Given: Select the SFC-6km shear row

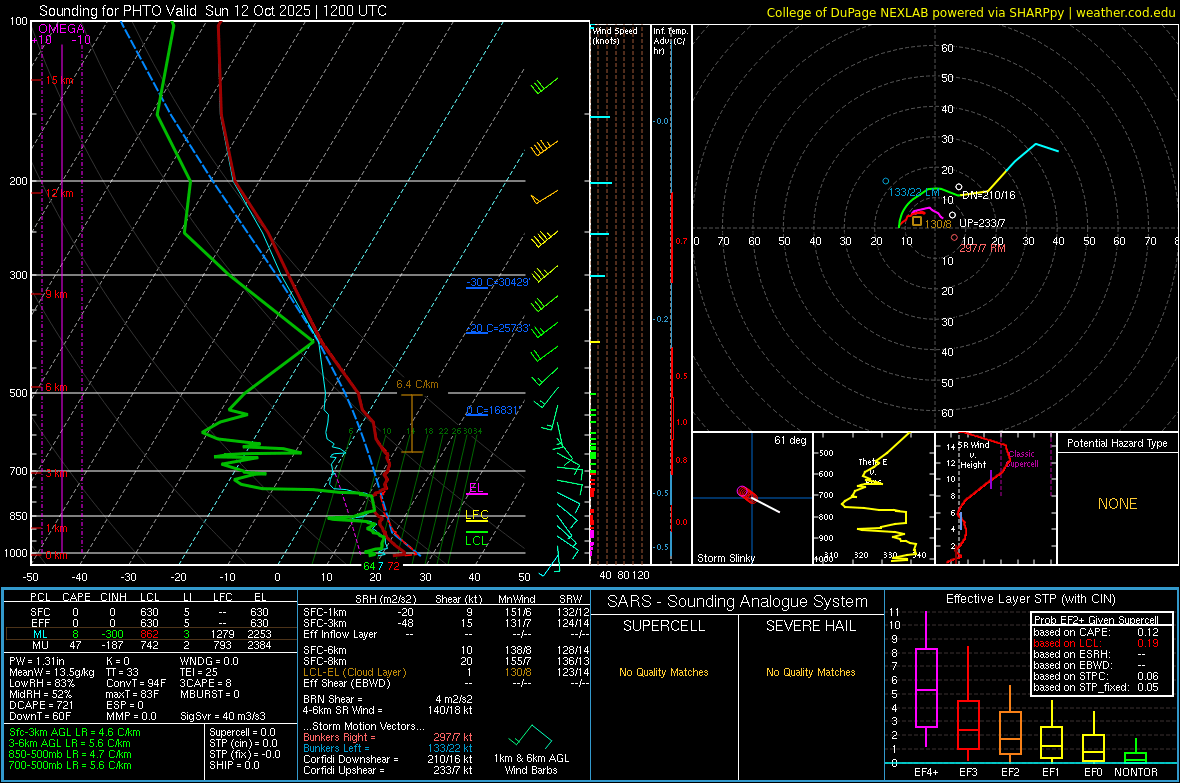Looking at the screenshot, I should tap(446, 650).
